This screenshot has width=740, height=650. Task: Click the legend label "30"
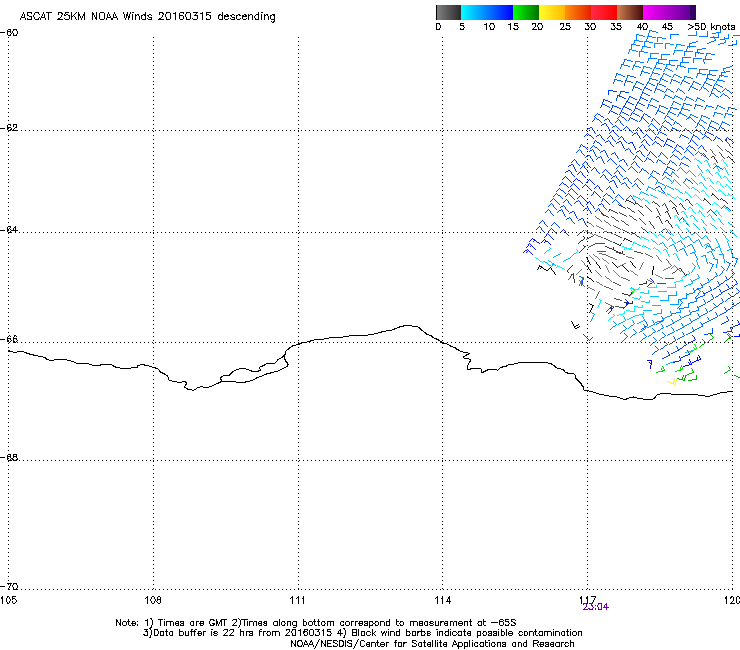(x=590, y=27)
